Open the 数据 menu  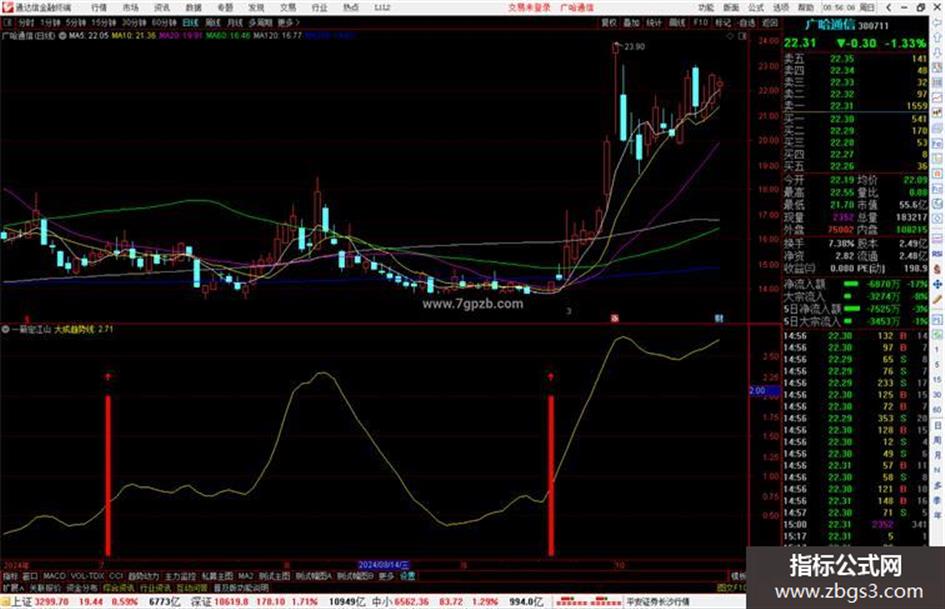193,7
